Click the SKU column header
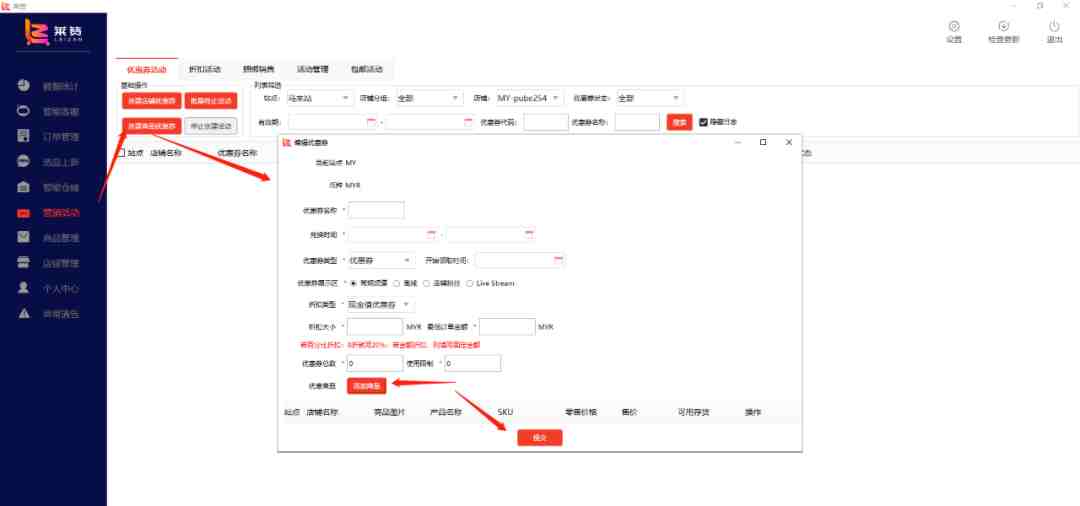The width and height of the screenshot is (1080, 506). 505,412
